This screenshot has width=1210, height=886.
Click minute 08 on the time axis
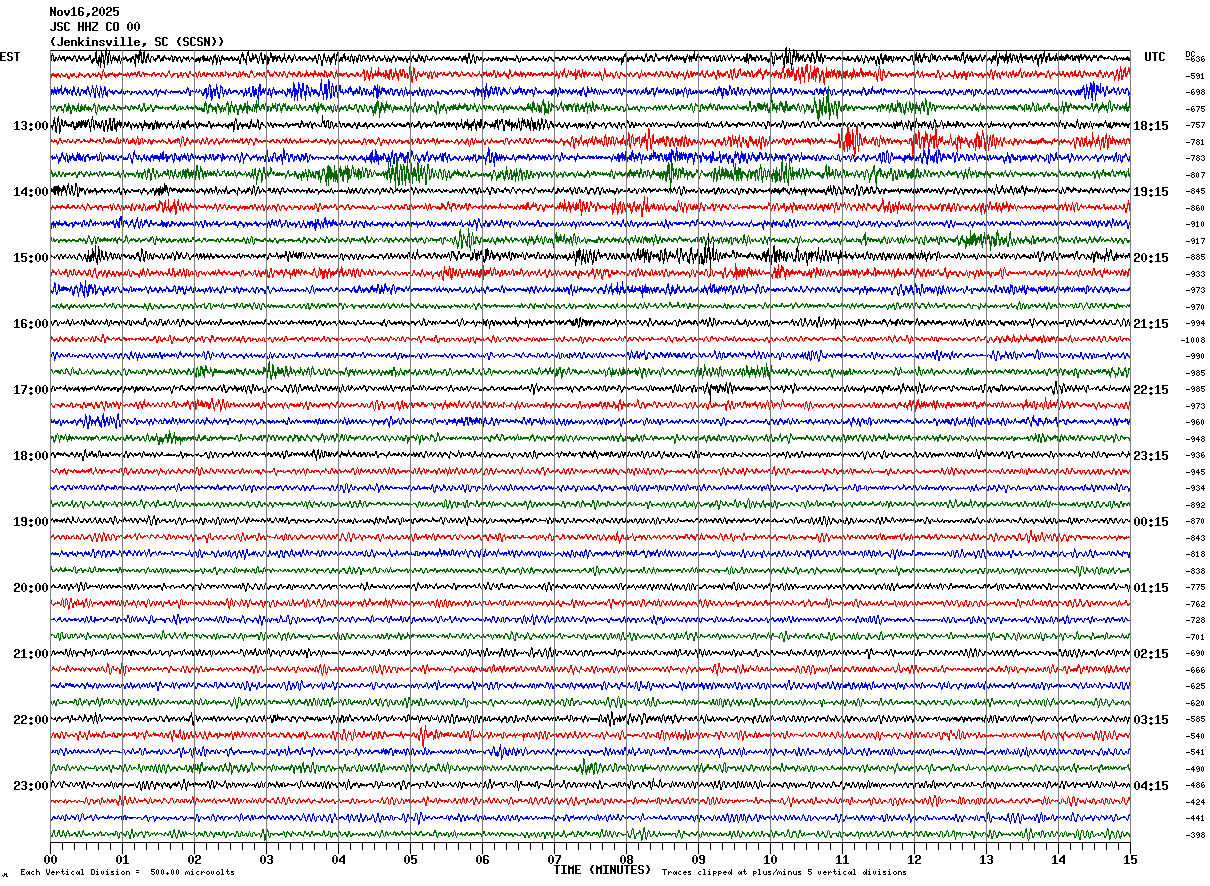pos(626,859)
